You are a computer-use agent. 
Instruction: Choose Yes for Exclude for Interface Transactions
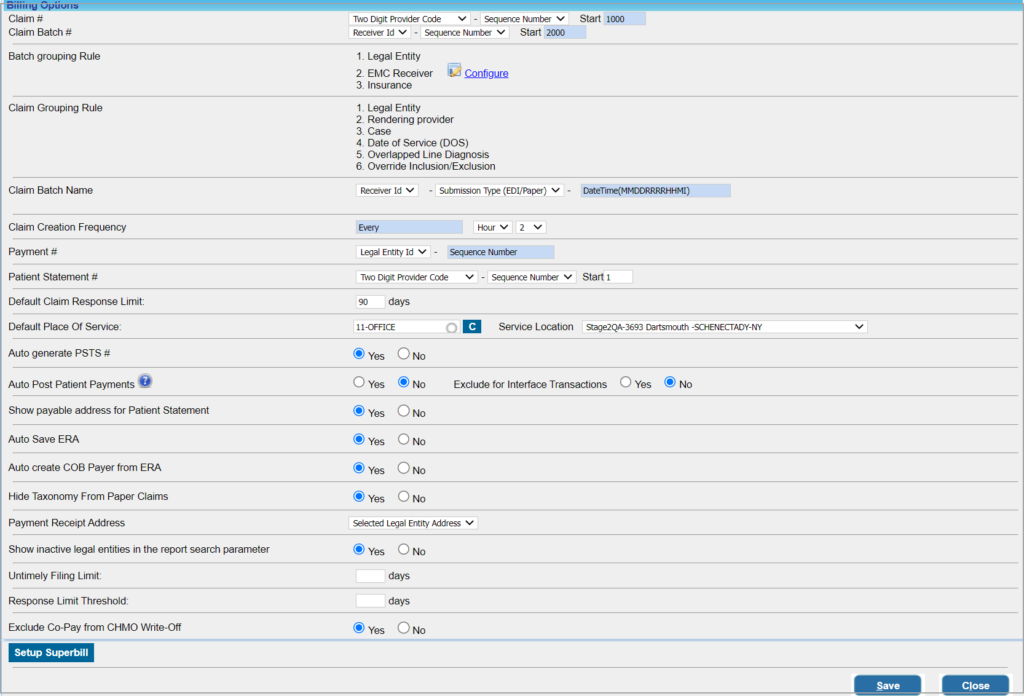[x=626, y=382]
